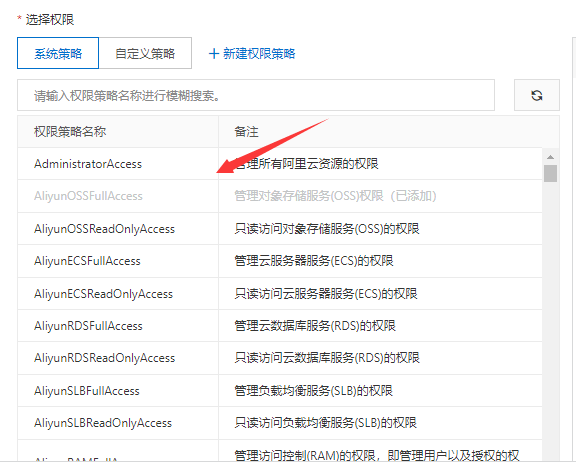
Task: Select the AliyunECSFullAccess policy
Action: coord(87,261)
